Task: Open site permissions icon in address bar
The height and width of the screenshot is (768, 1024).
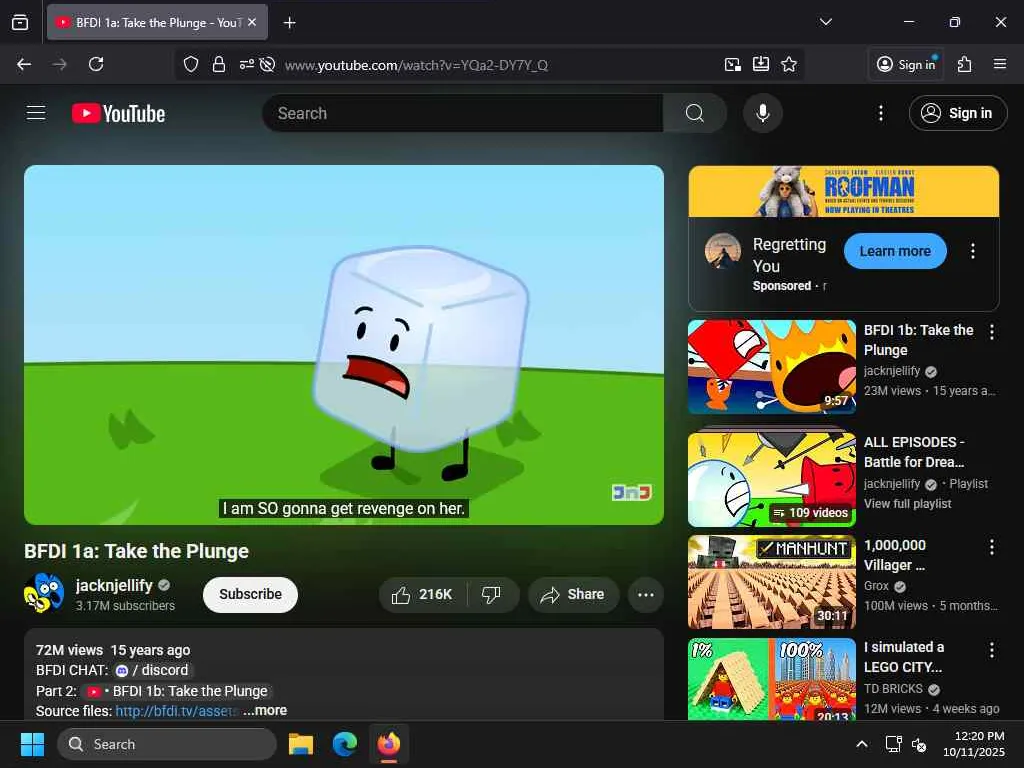Action: click(246, 64)
